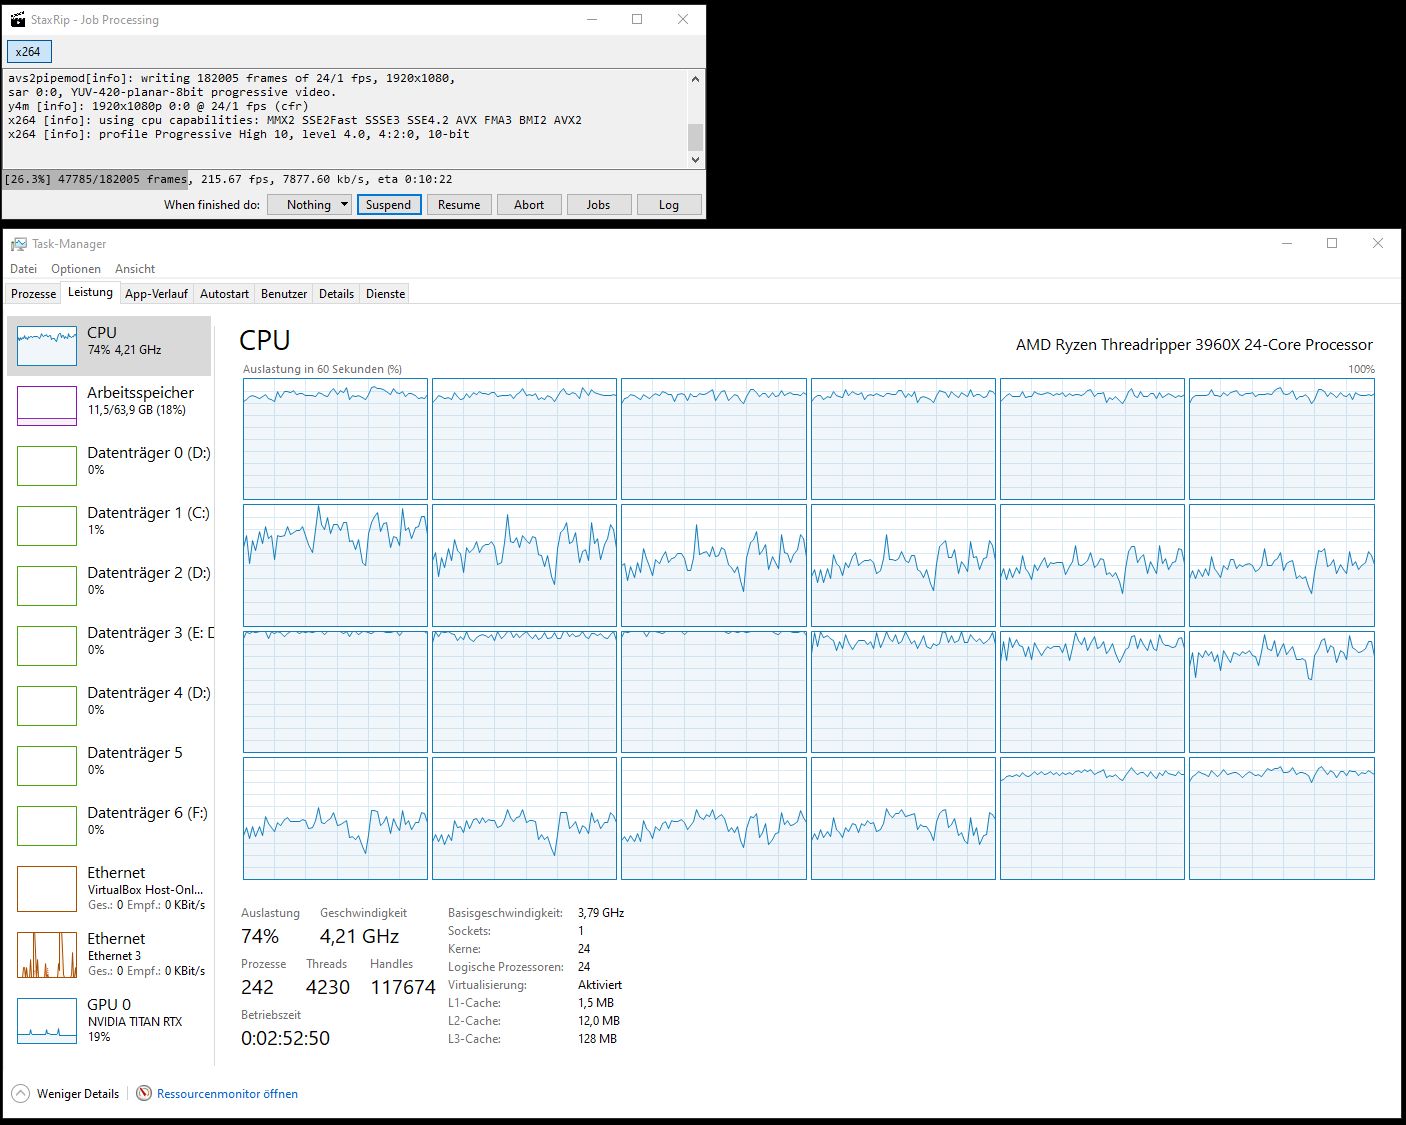The width and height of the screenshot is (1406, 1125).
Task: Click the Abort button in StaxRip
Action: (529, 205)
